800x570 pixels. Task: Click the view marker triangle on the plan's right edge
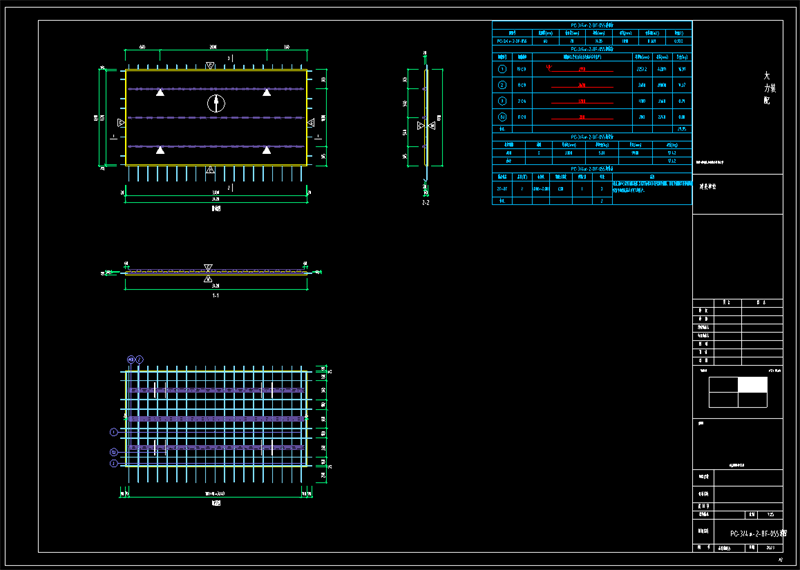click(x=311, y=122)
